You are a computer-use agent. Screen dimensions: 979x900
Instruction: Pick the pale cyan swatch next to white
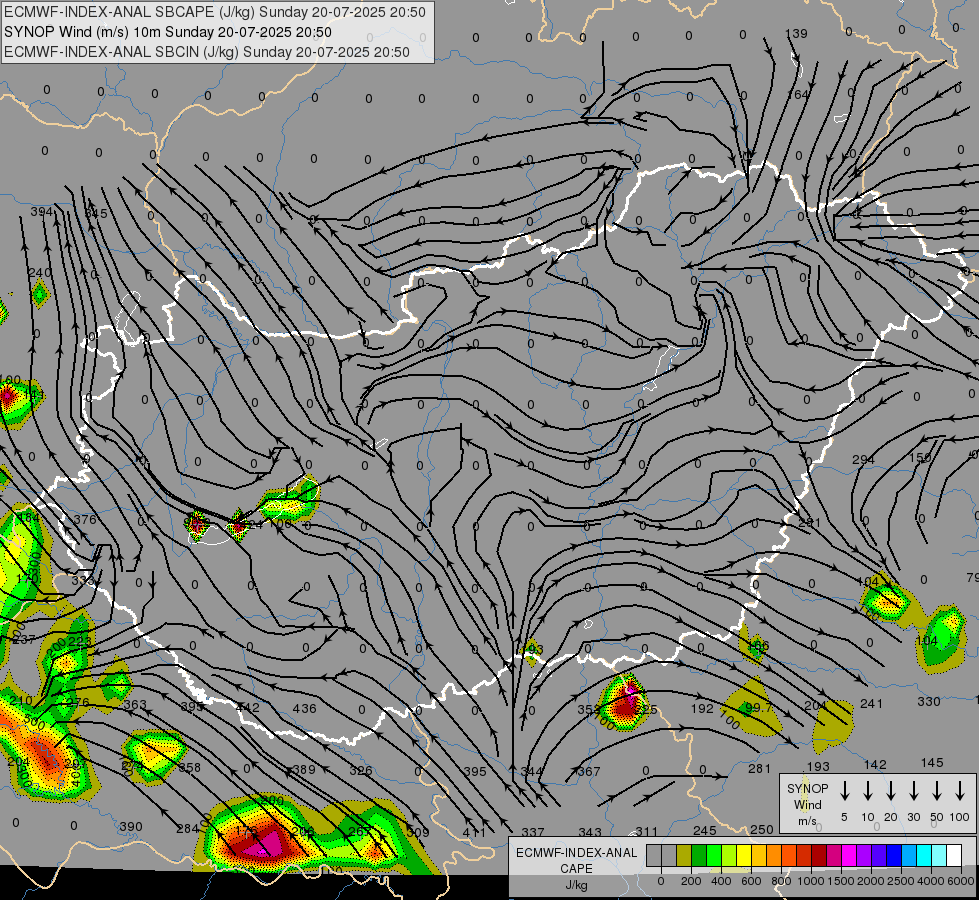point(939,855)
